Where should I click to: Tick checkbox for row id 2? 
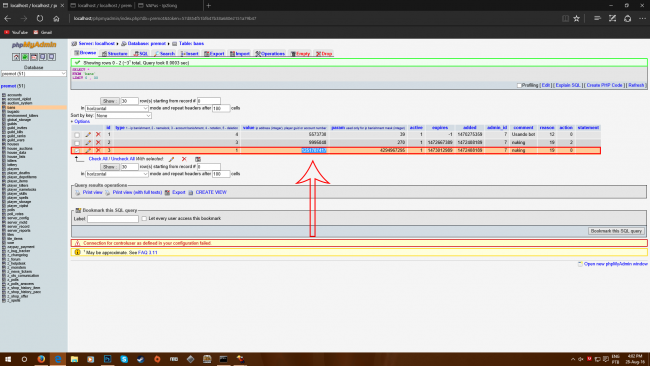(77, 143)
